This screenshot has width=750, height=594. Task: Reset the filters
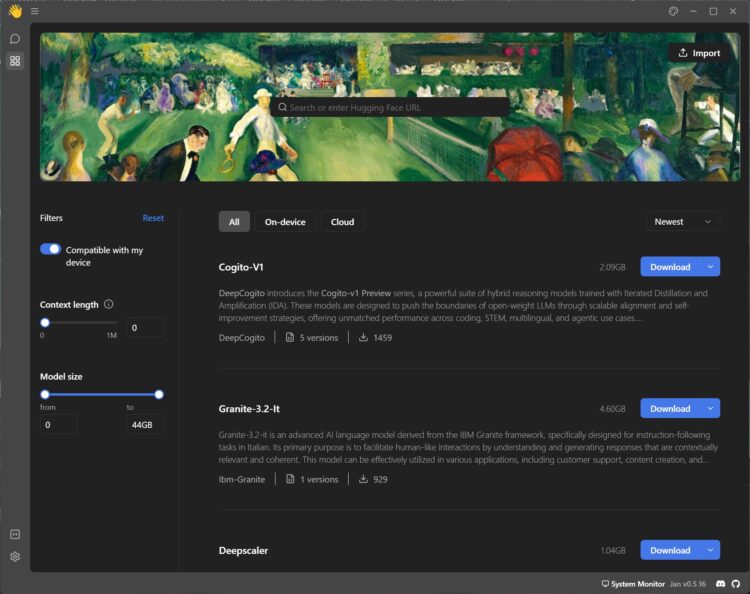click(153, 218)
